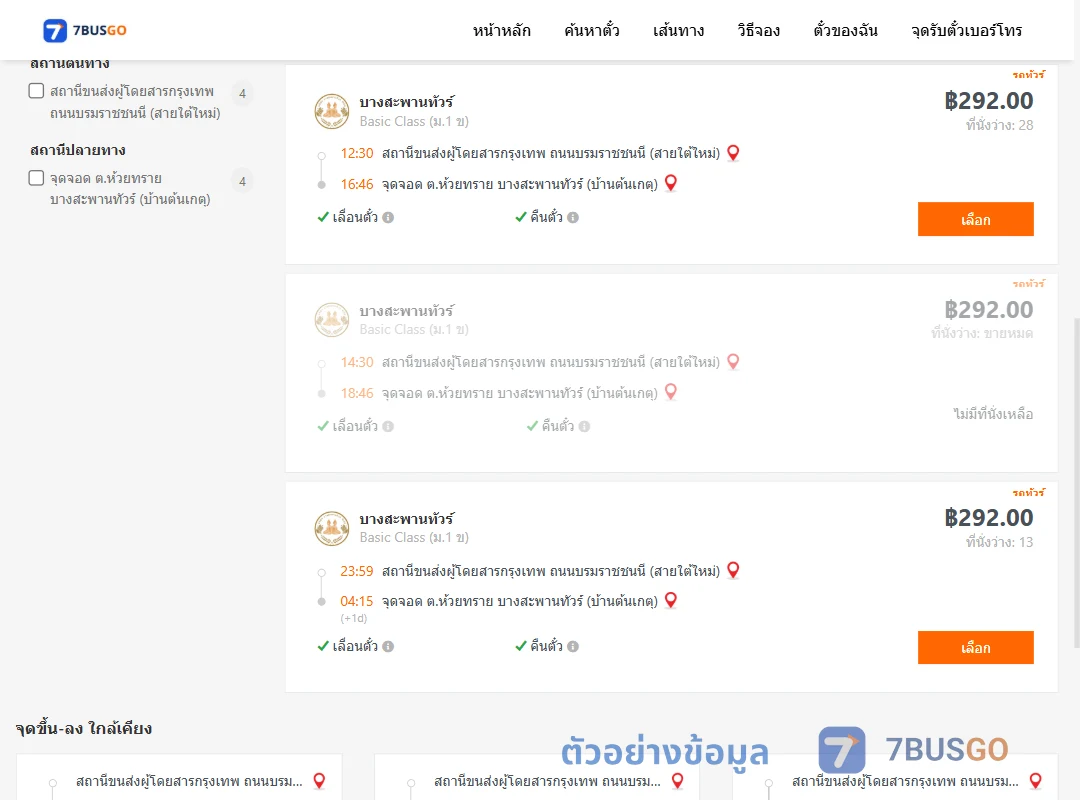
Task: Check destination จุดจอด ต.ห้วยทราย filter checkbox
Action: point(37,178)
